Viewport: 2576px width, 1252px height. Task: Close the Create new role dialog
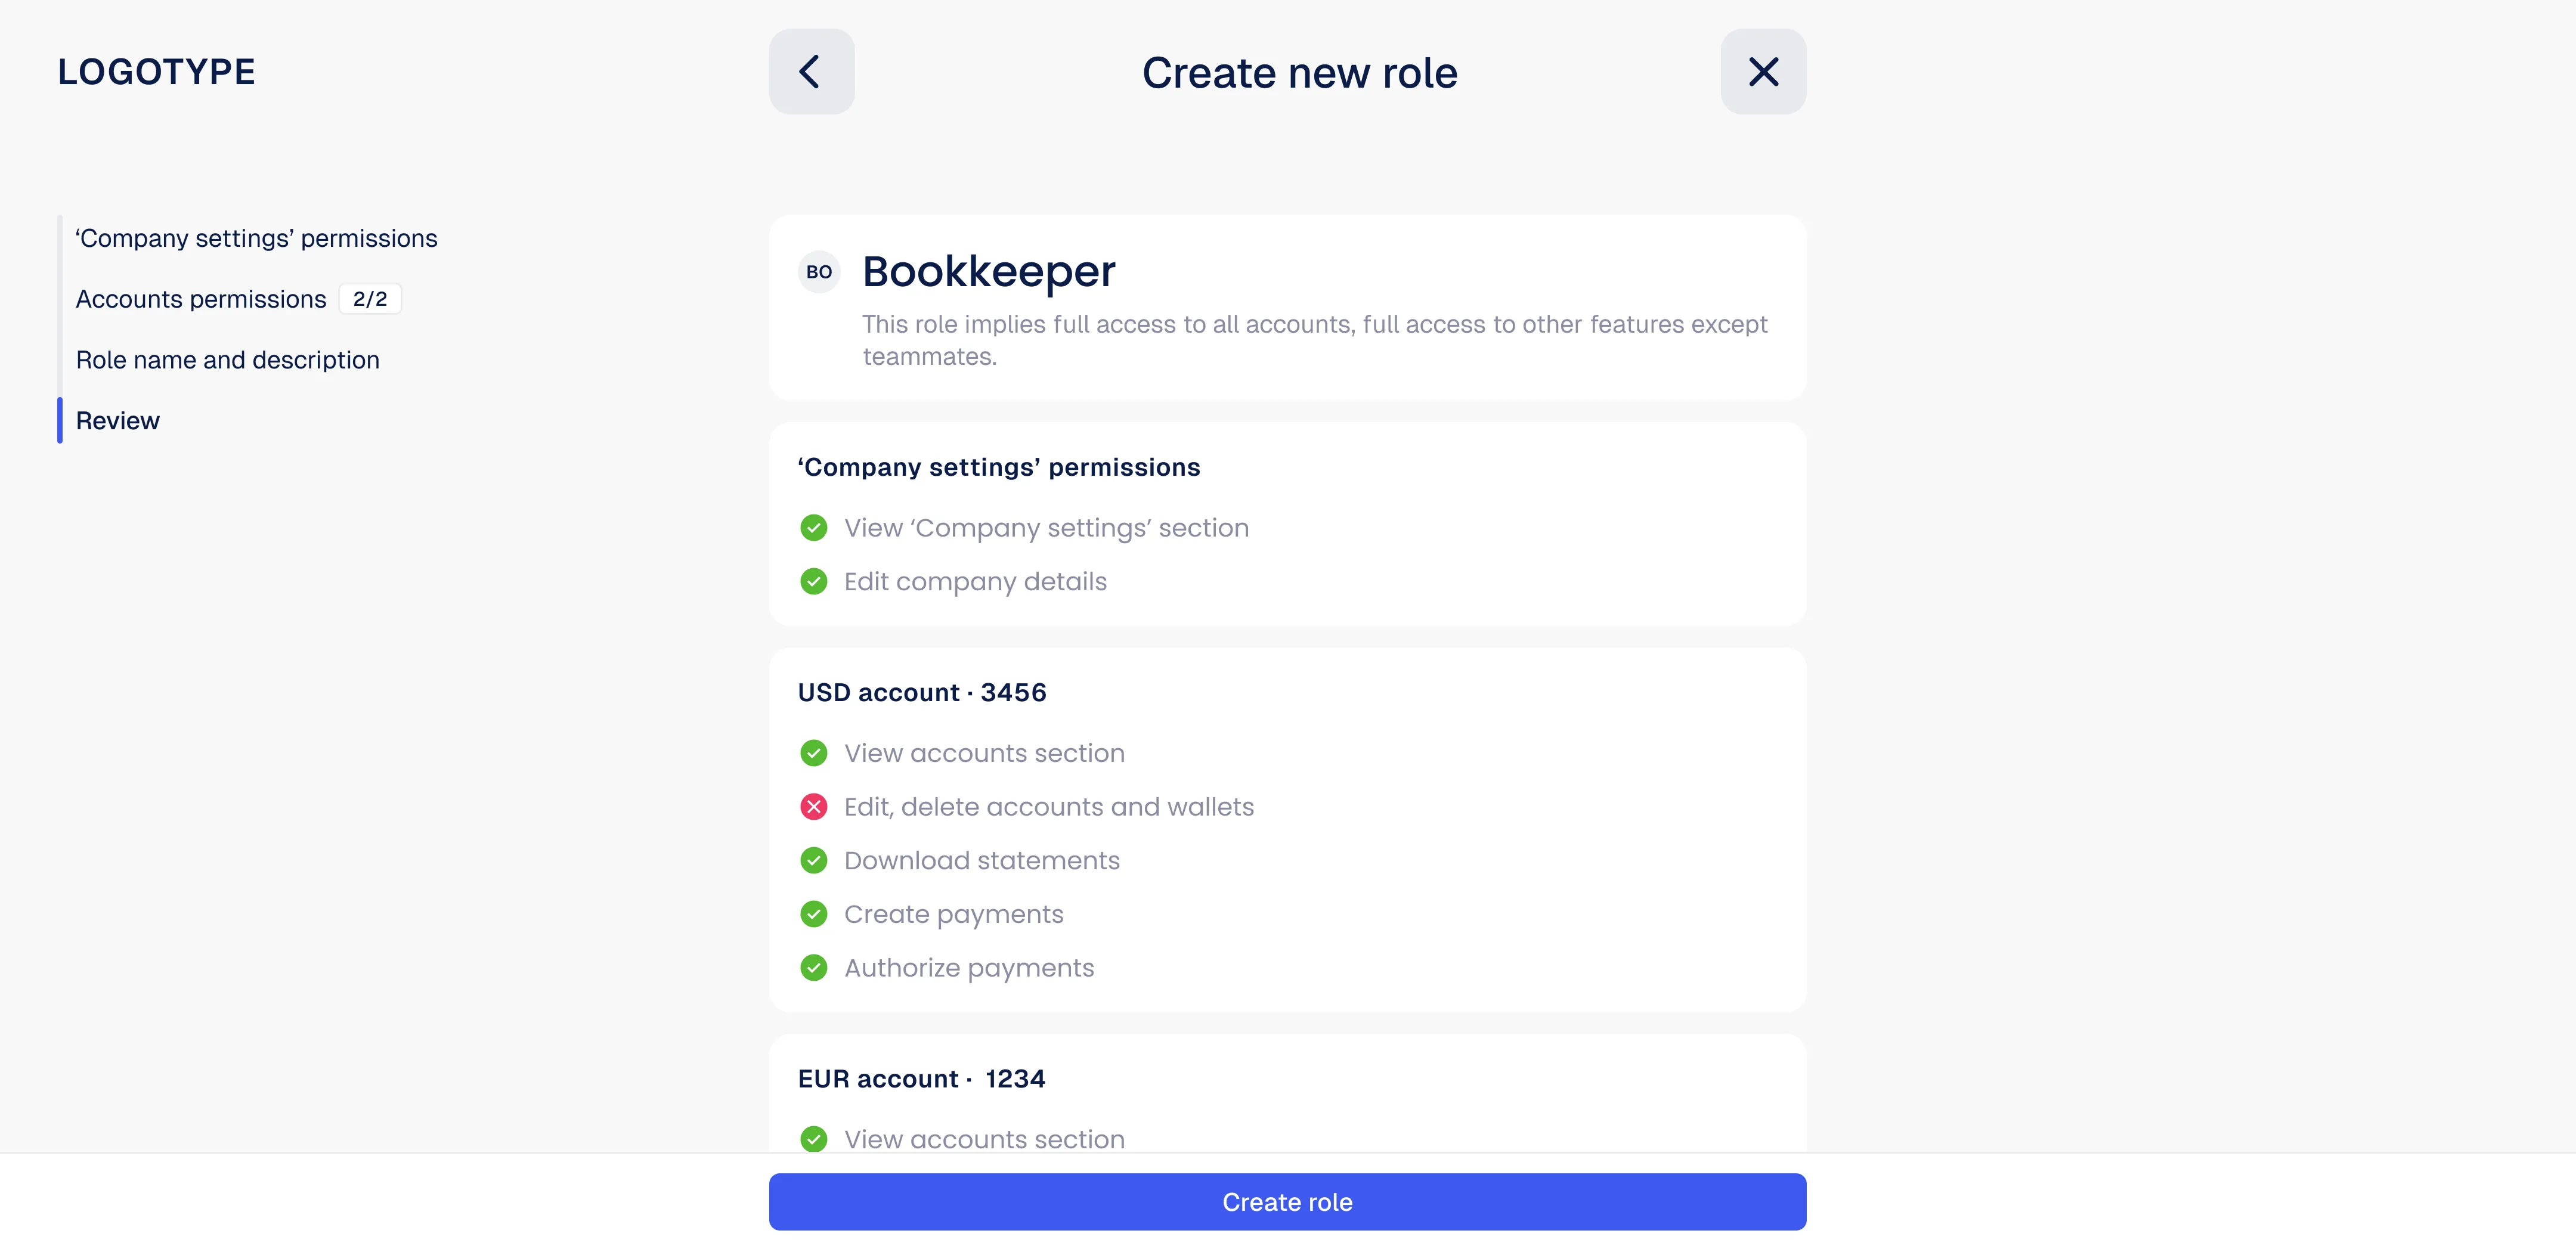pos(1763,71)
